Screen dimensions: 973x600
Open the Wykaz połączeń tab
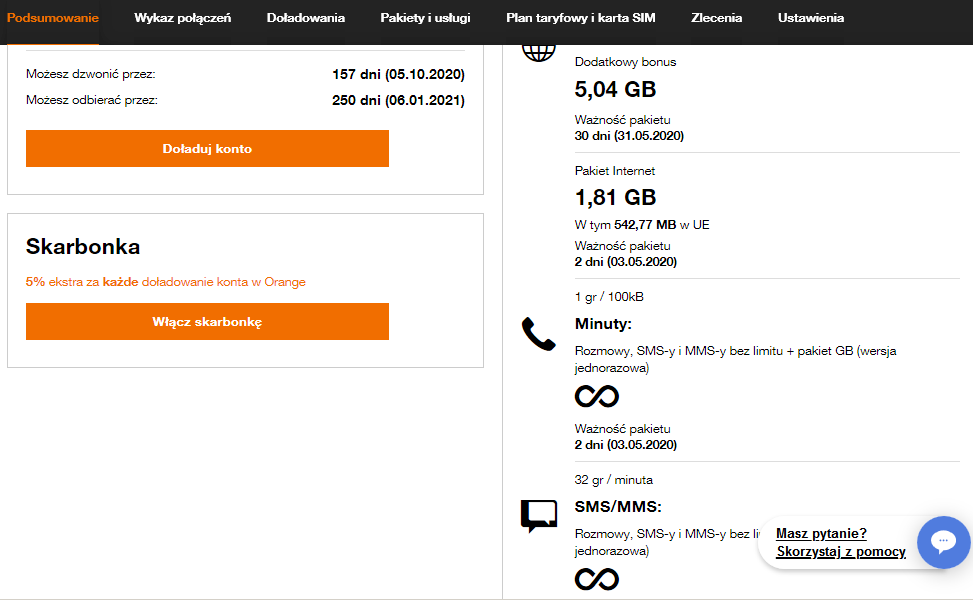click(183, 18)
